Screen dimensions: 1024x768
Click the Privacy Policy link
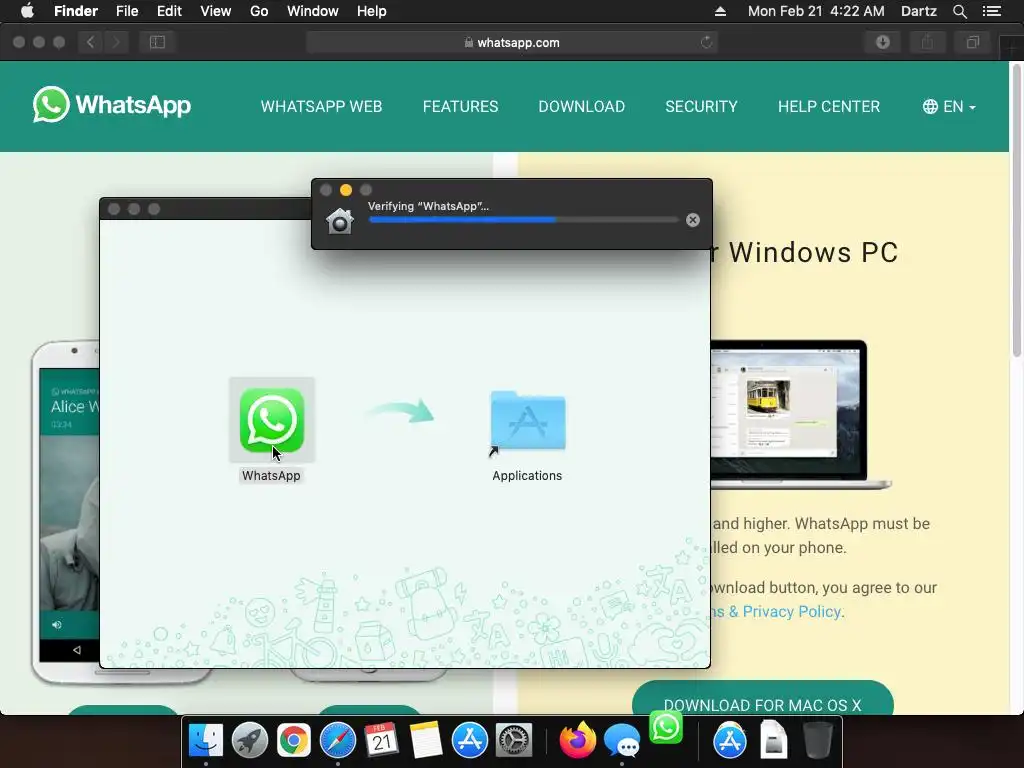click(x=792, y=612)
